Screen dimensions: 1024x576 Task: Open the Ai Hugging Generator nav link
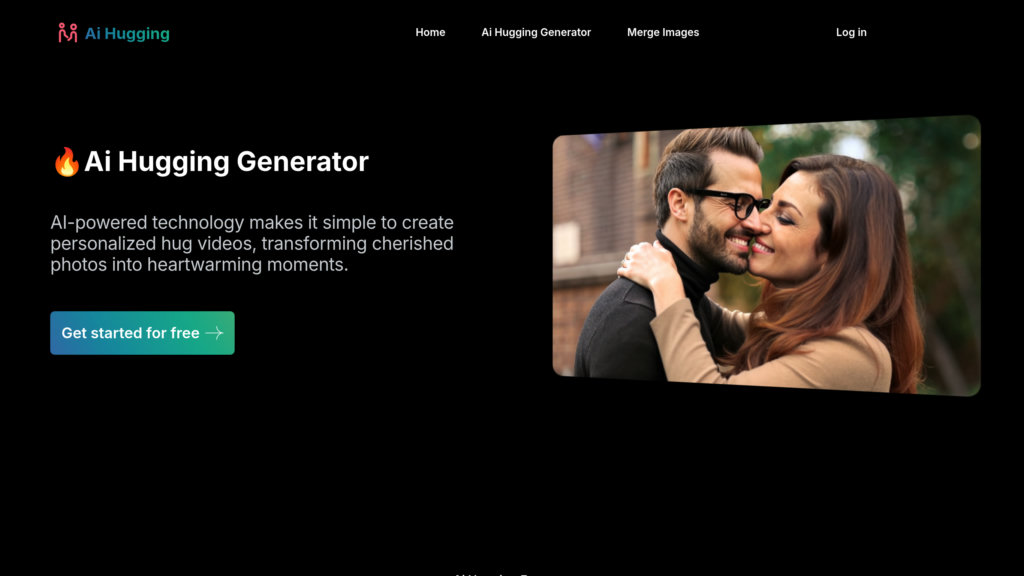coord(536,32)
